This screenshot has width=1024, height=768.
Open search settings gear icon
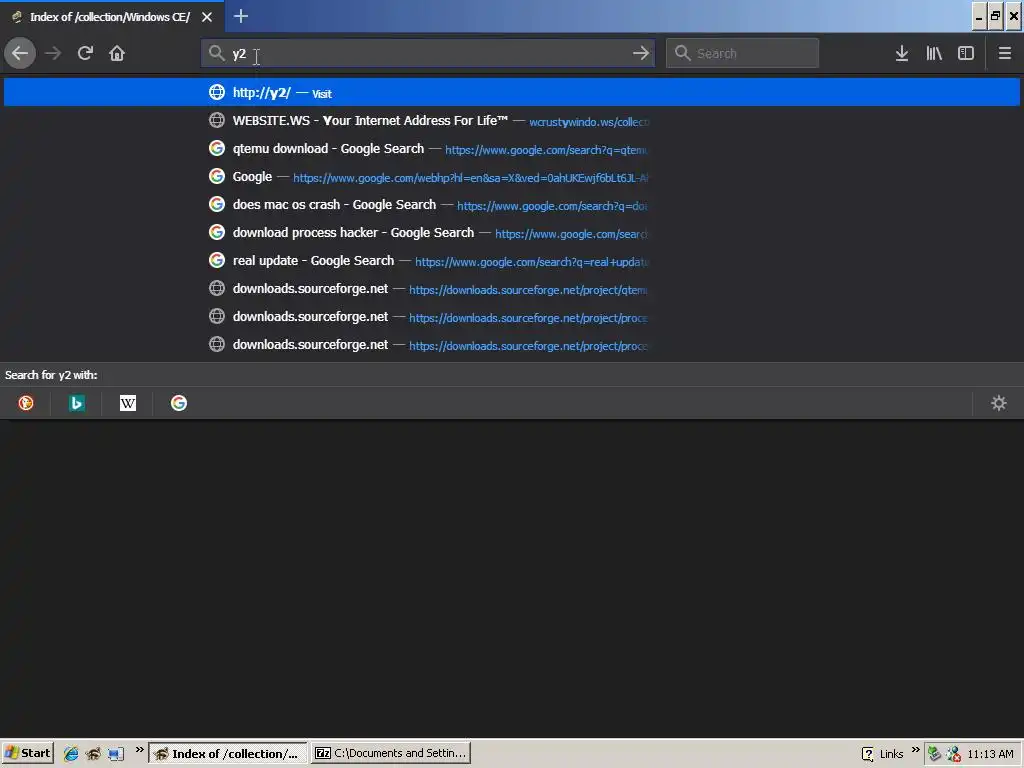coord(999,403)
